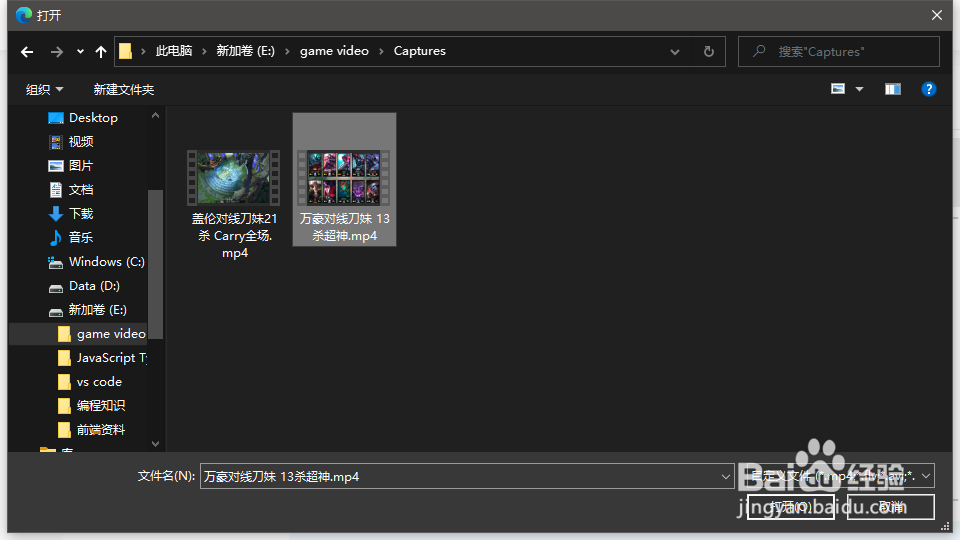The height and width of the screenshot is (540, 960).
Task: Click the 下载 blue arrow icon
Action: click(56, 214)
